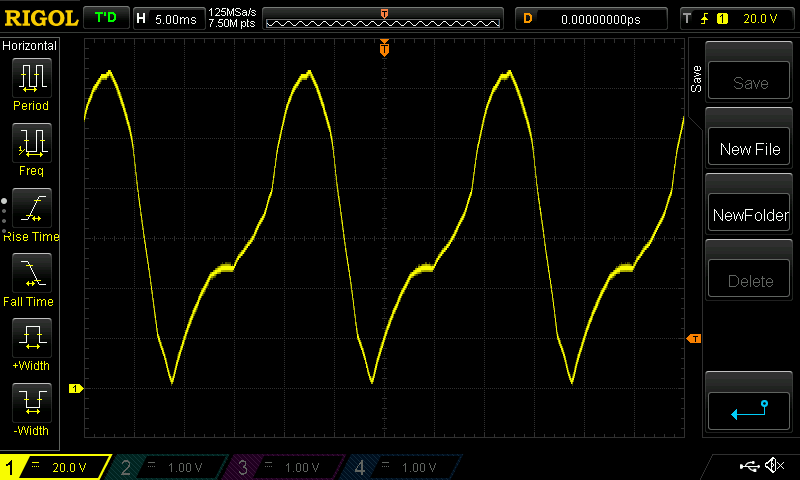
Task: Click the Delete button
Action: point(749,279)
